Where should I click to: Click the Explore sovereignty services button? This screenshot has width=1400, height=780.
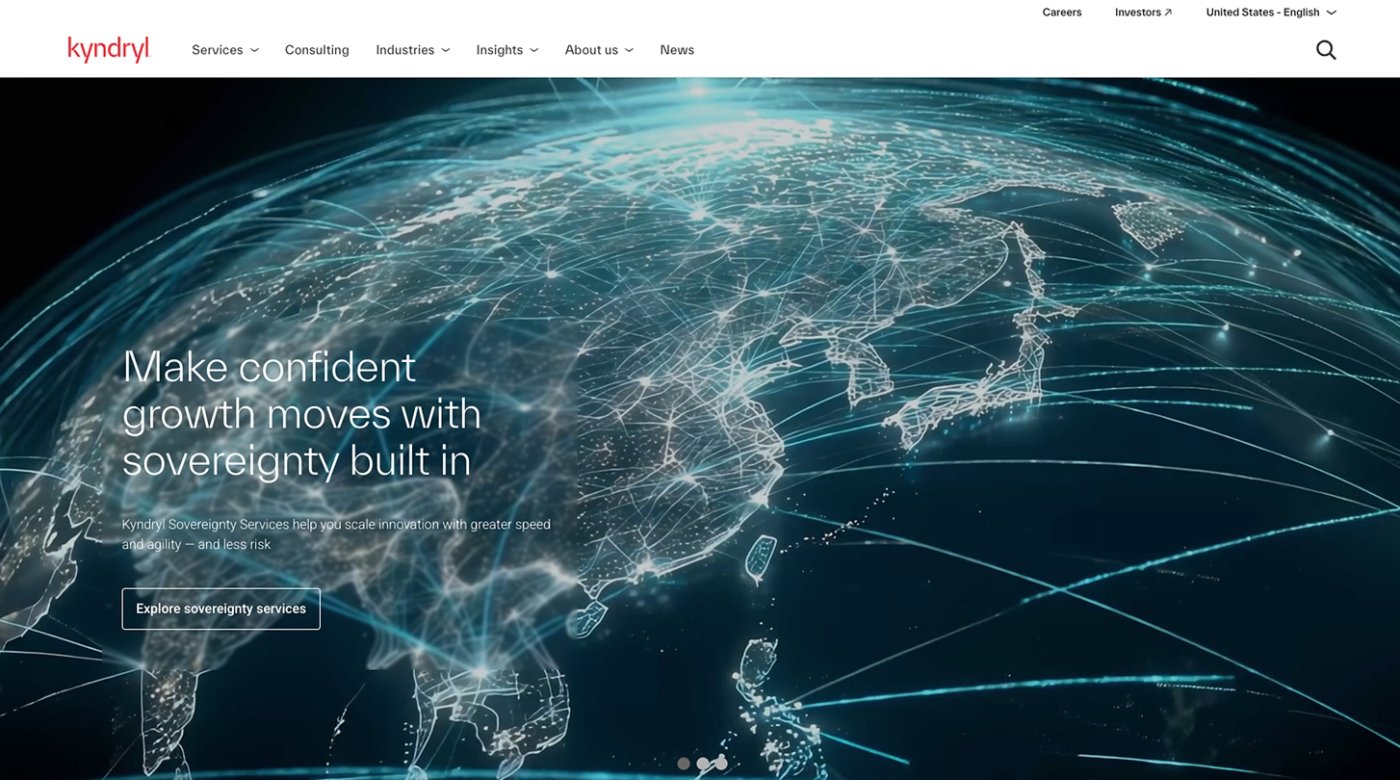tap(221, 609)
